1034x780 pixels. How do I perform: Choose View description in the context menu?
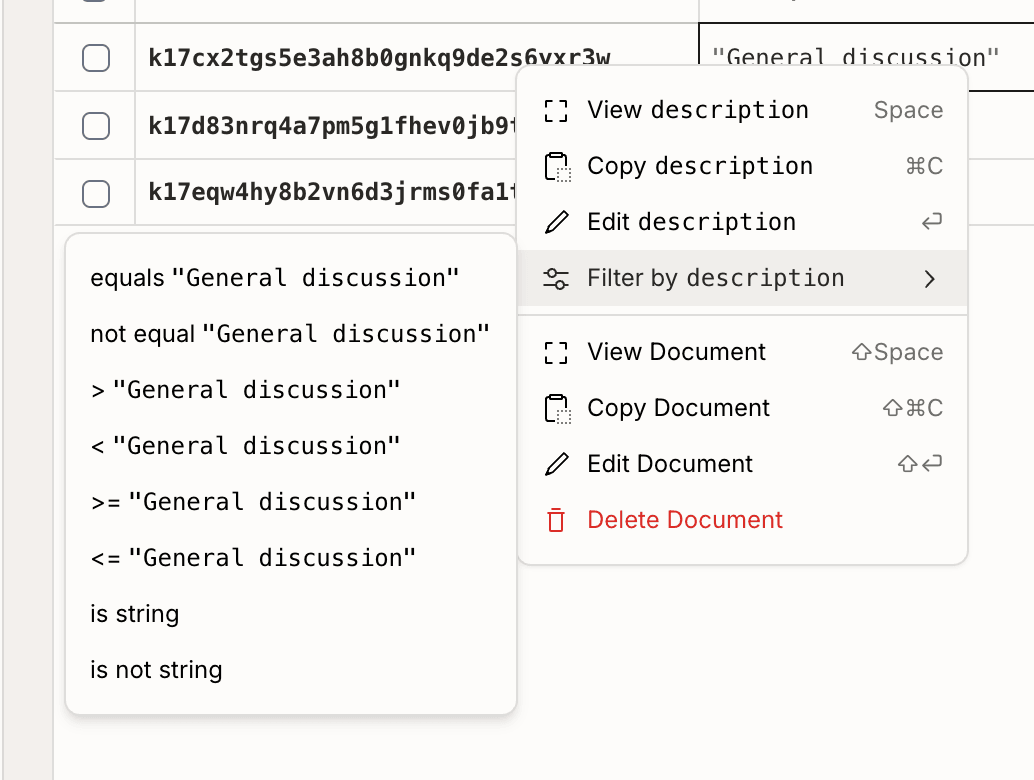pos(743,110)
